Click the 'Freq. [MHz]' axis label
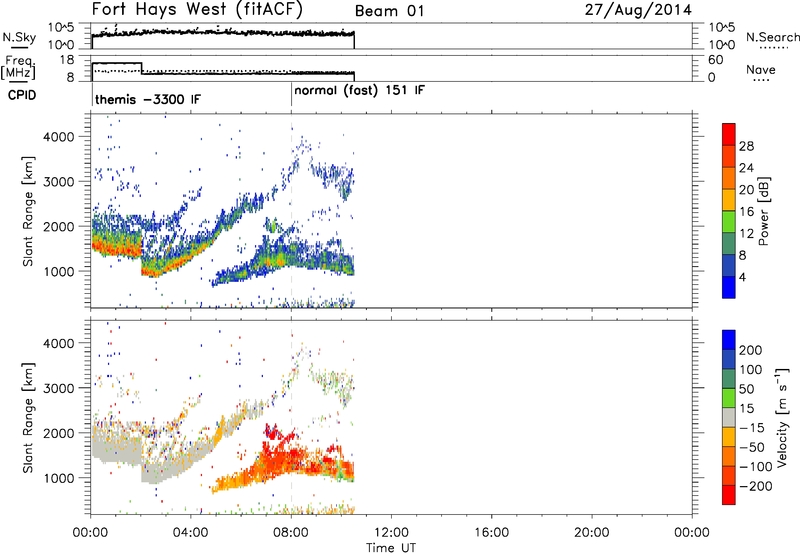The width and height of the screenshot is (800, 554). (x=19, y=67)
